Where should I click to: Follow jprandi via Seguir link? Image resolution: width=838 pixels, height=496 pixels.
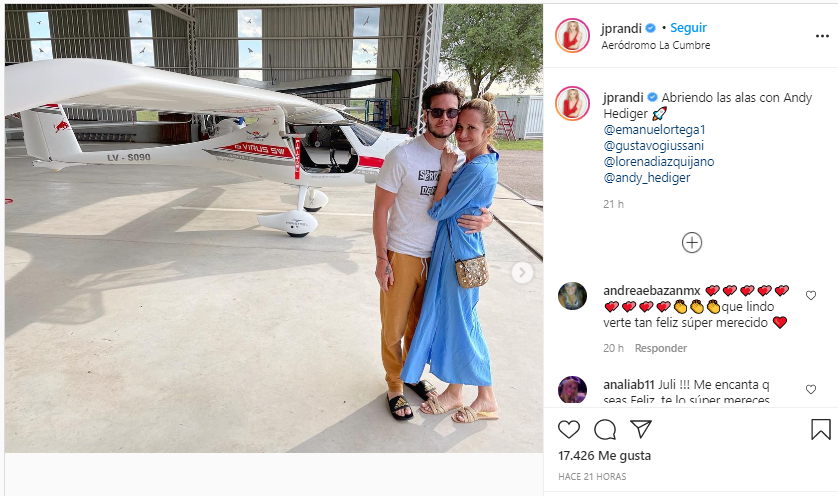click(x=688, y=28)
